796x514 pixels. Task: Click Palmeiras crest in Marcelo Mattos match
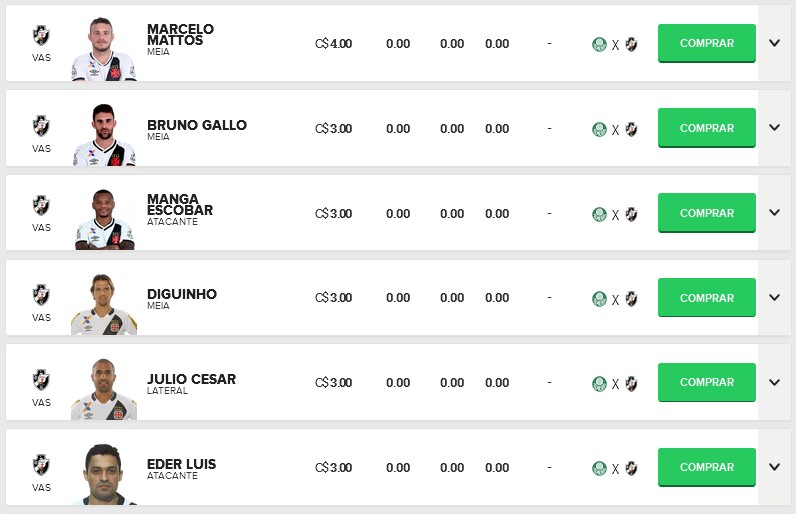[x=599, y=44]
